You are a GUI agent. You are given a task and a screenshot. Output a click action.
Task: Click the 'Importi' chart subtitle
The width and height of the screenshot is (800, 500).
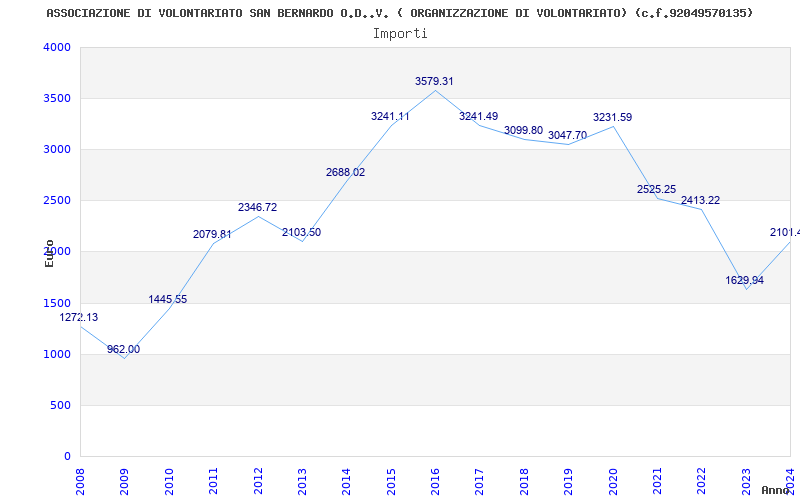click(400, 34)
